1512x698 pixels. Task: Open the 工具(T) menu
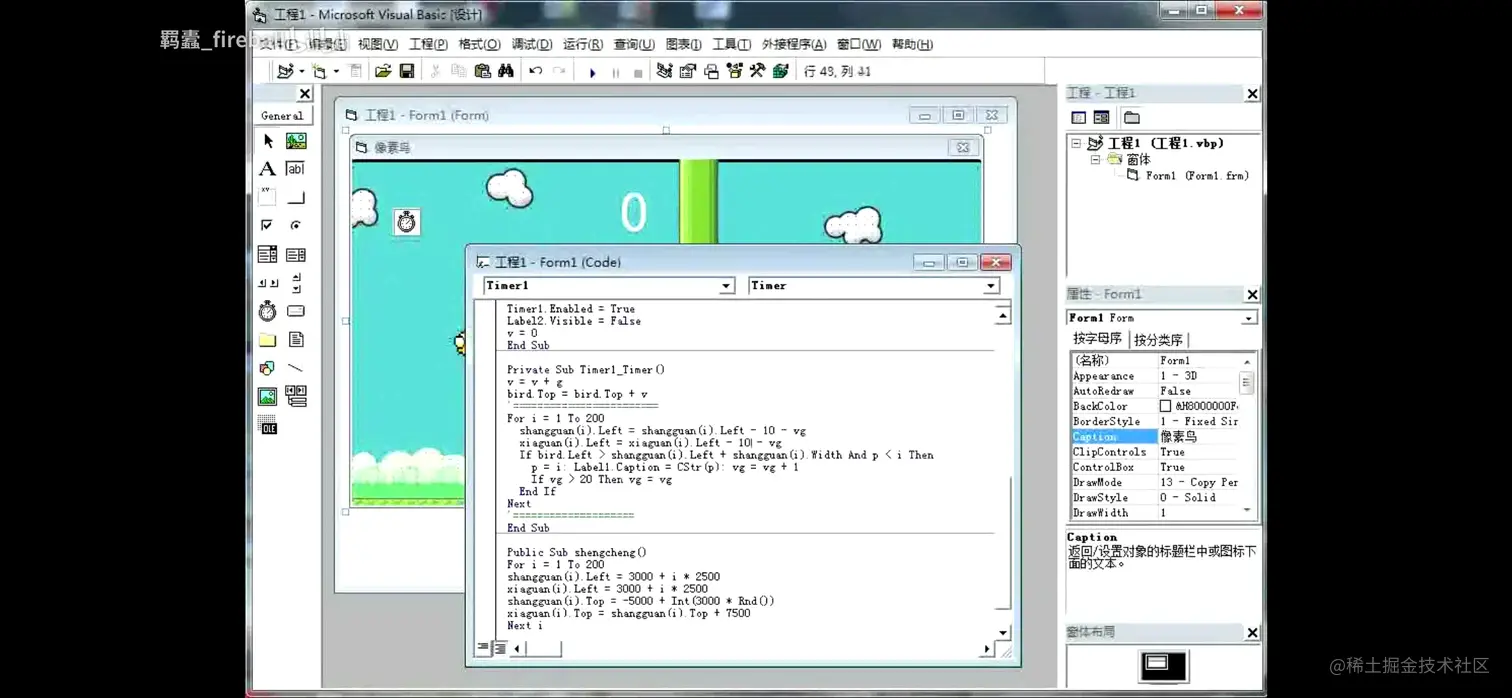click(731, 44)
